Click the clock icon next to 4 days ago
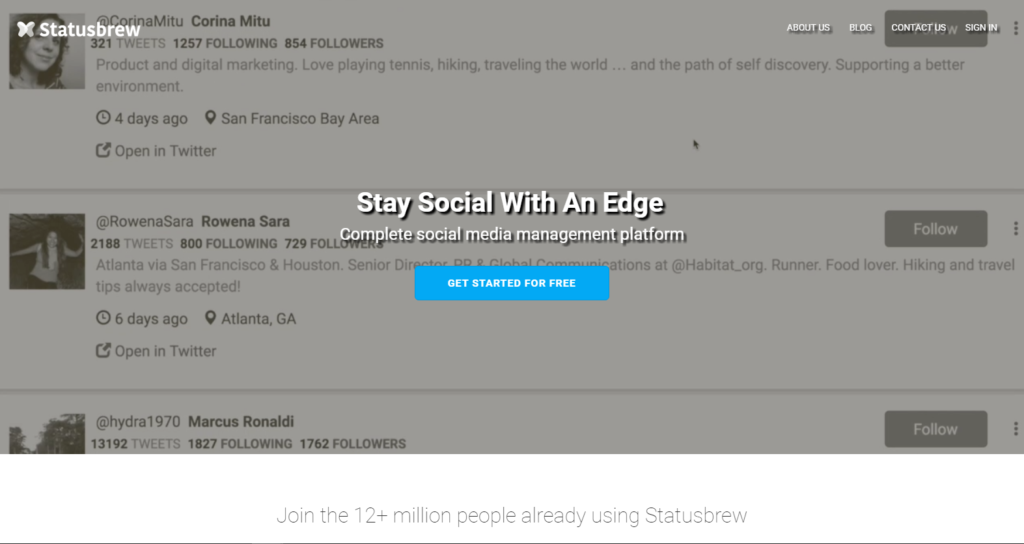The height and width of the screenshot is (544, 1024). [103, 118]
